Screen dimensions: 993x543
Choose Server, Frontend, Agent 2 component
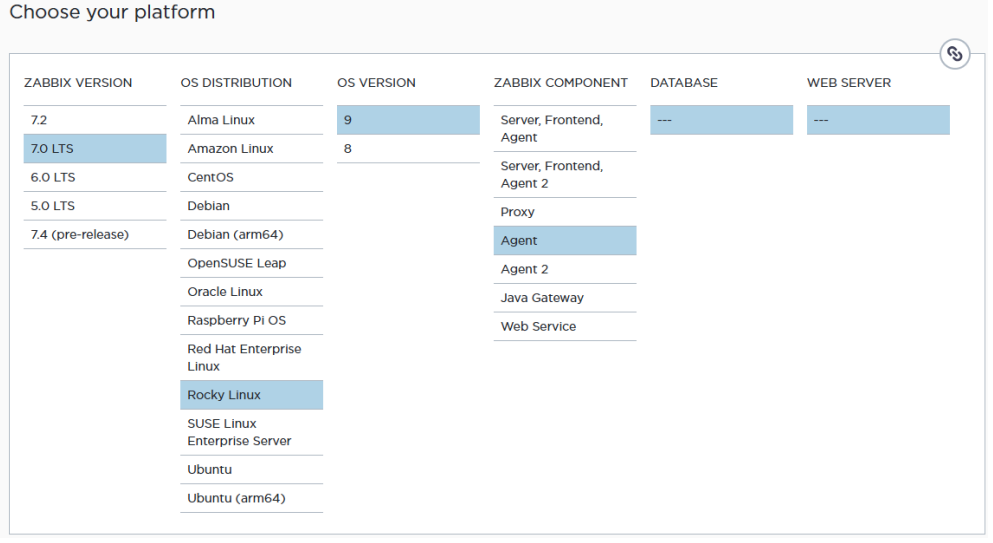565,174
